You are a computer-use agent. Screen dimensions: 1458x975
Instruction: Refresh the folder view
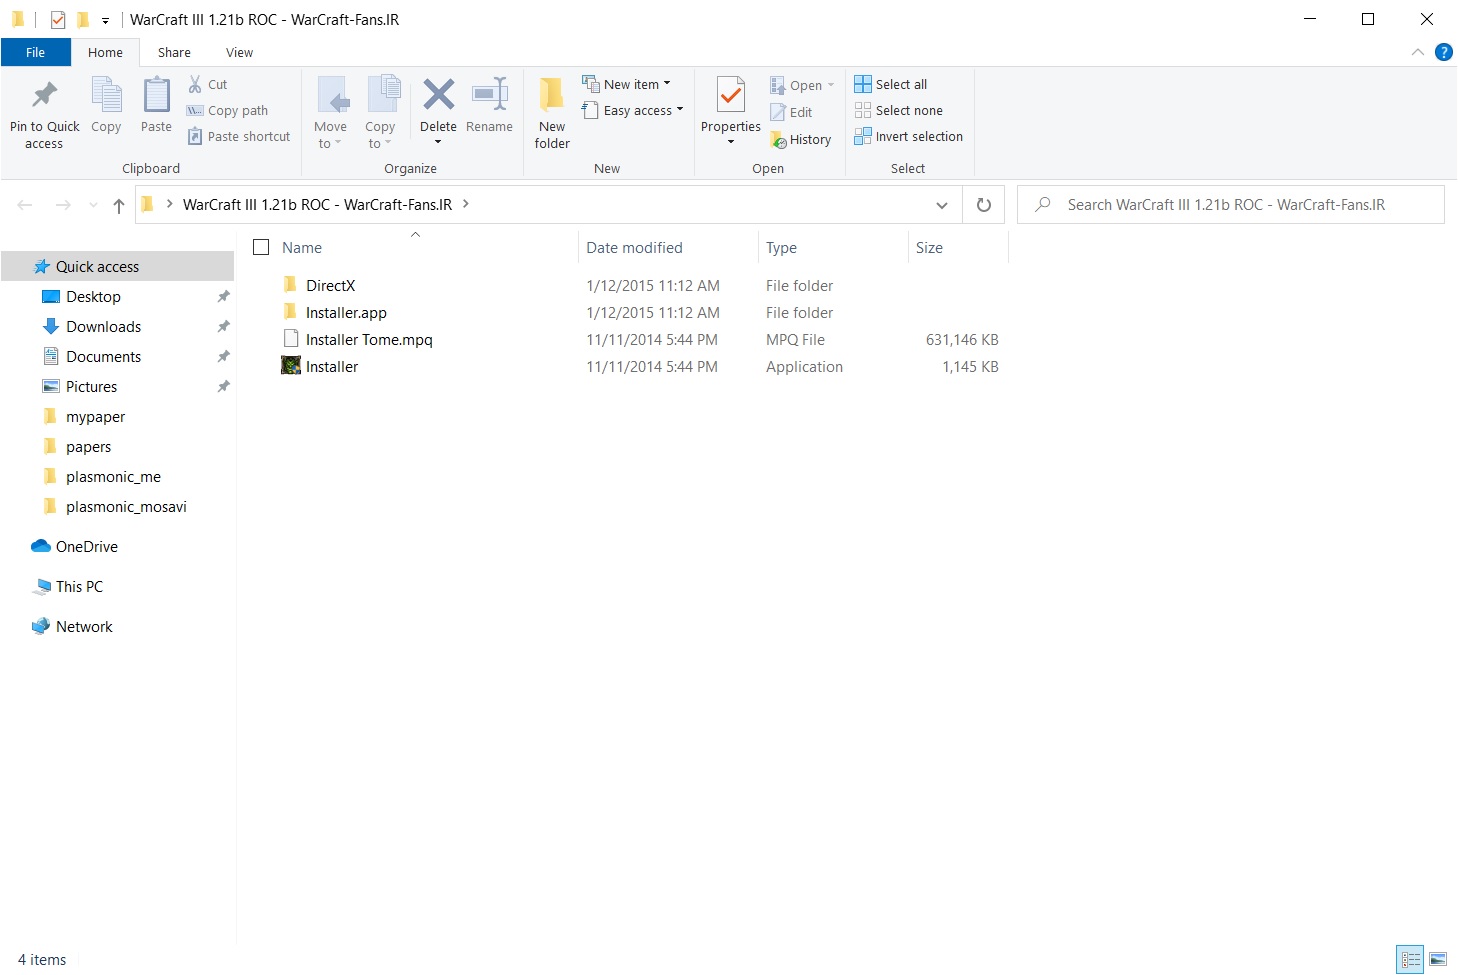tap(984, 205)
